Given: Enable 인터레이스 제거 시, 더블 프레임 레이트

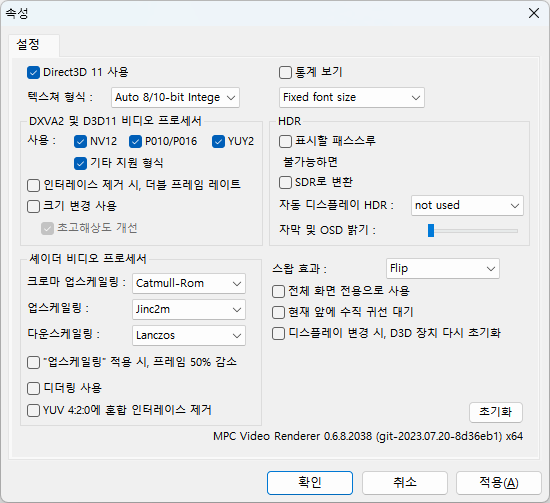Looking at the screenshot, I should 33,185.
